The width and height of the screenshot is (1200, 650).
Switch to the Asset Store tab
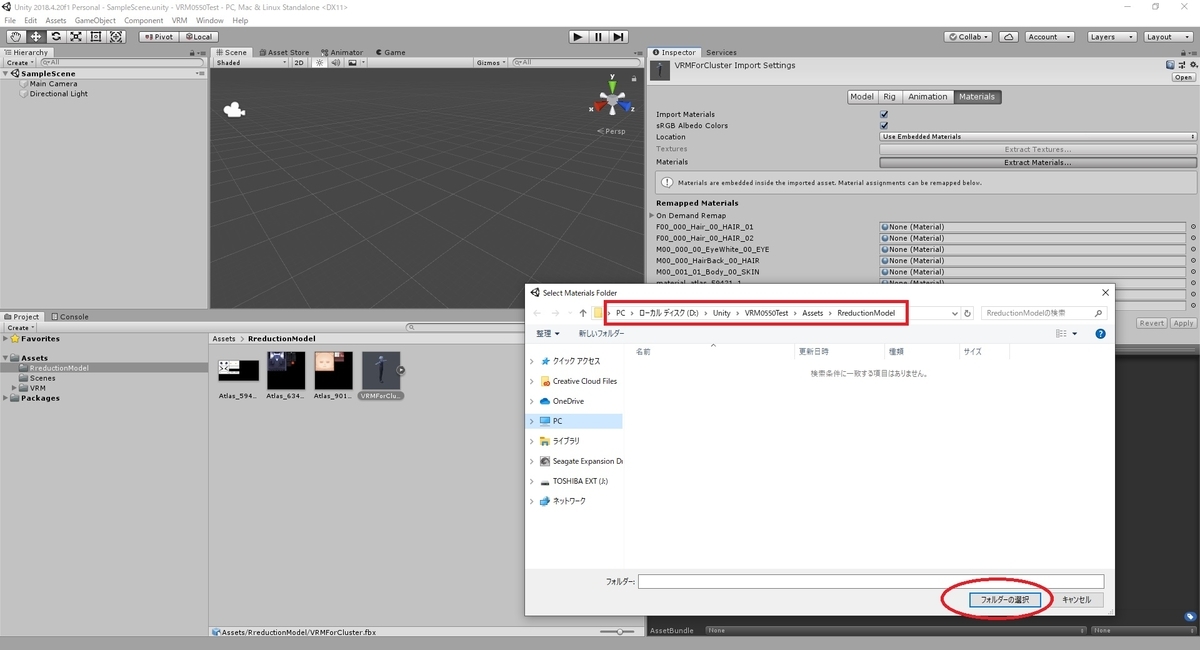click(x=285, y=52)
